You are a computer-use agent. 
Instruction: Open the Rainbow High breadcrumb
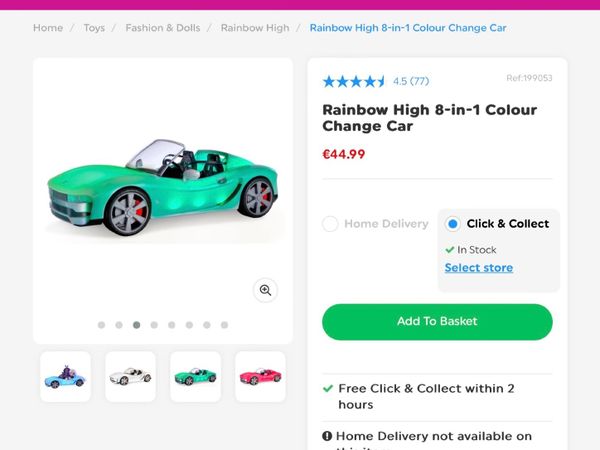(x=255, y=28)
